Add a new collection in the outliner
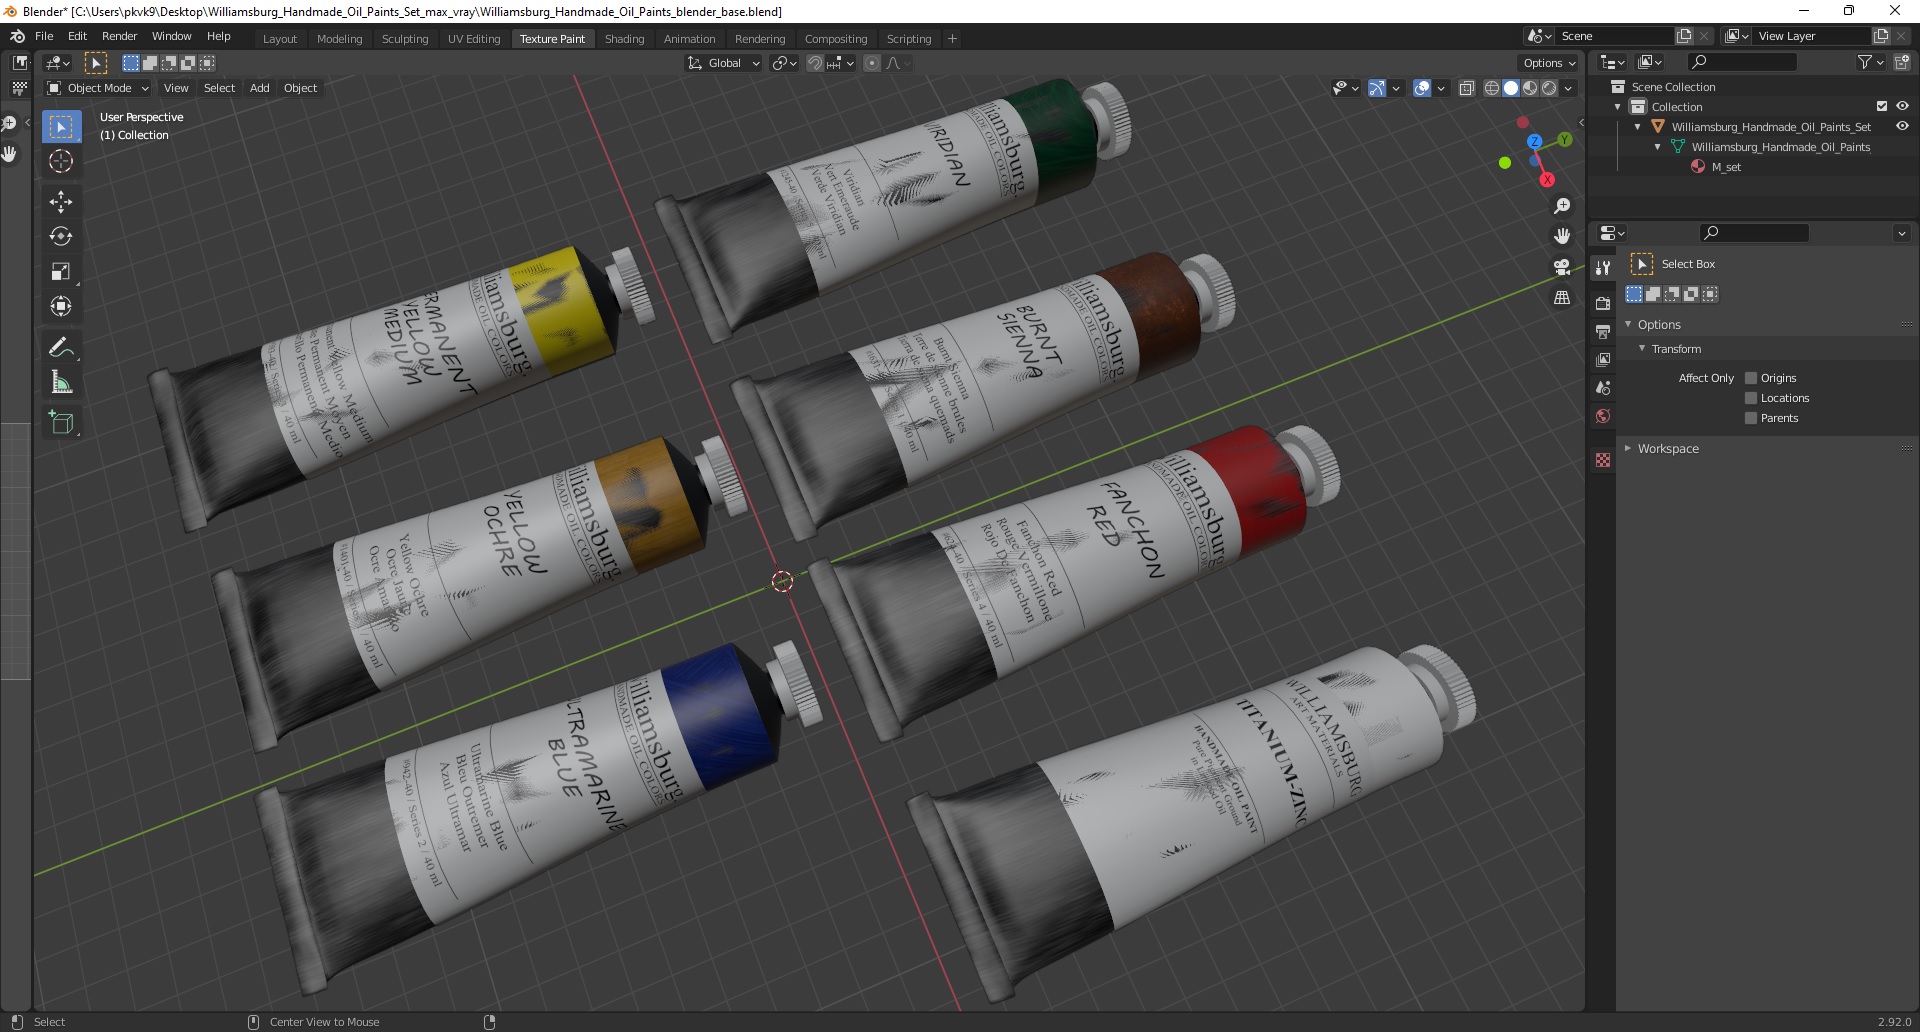Viewport: 1920px width, 1032px height. 1902,62
